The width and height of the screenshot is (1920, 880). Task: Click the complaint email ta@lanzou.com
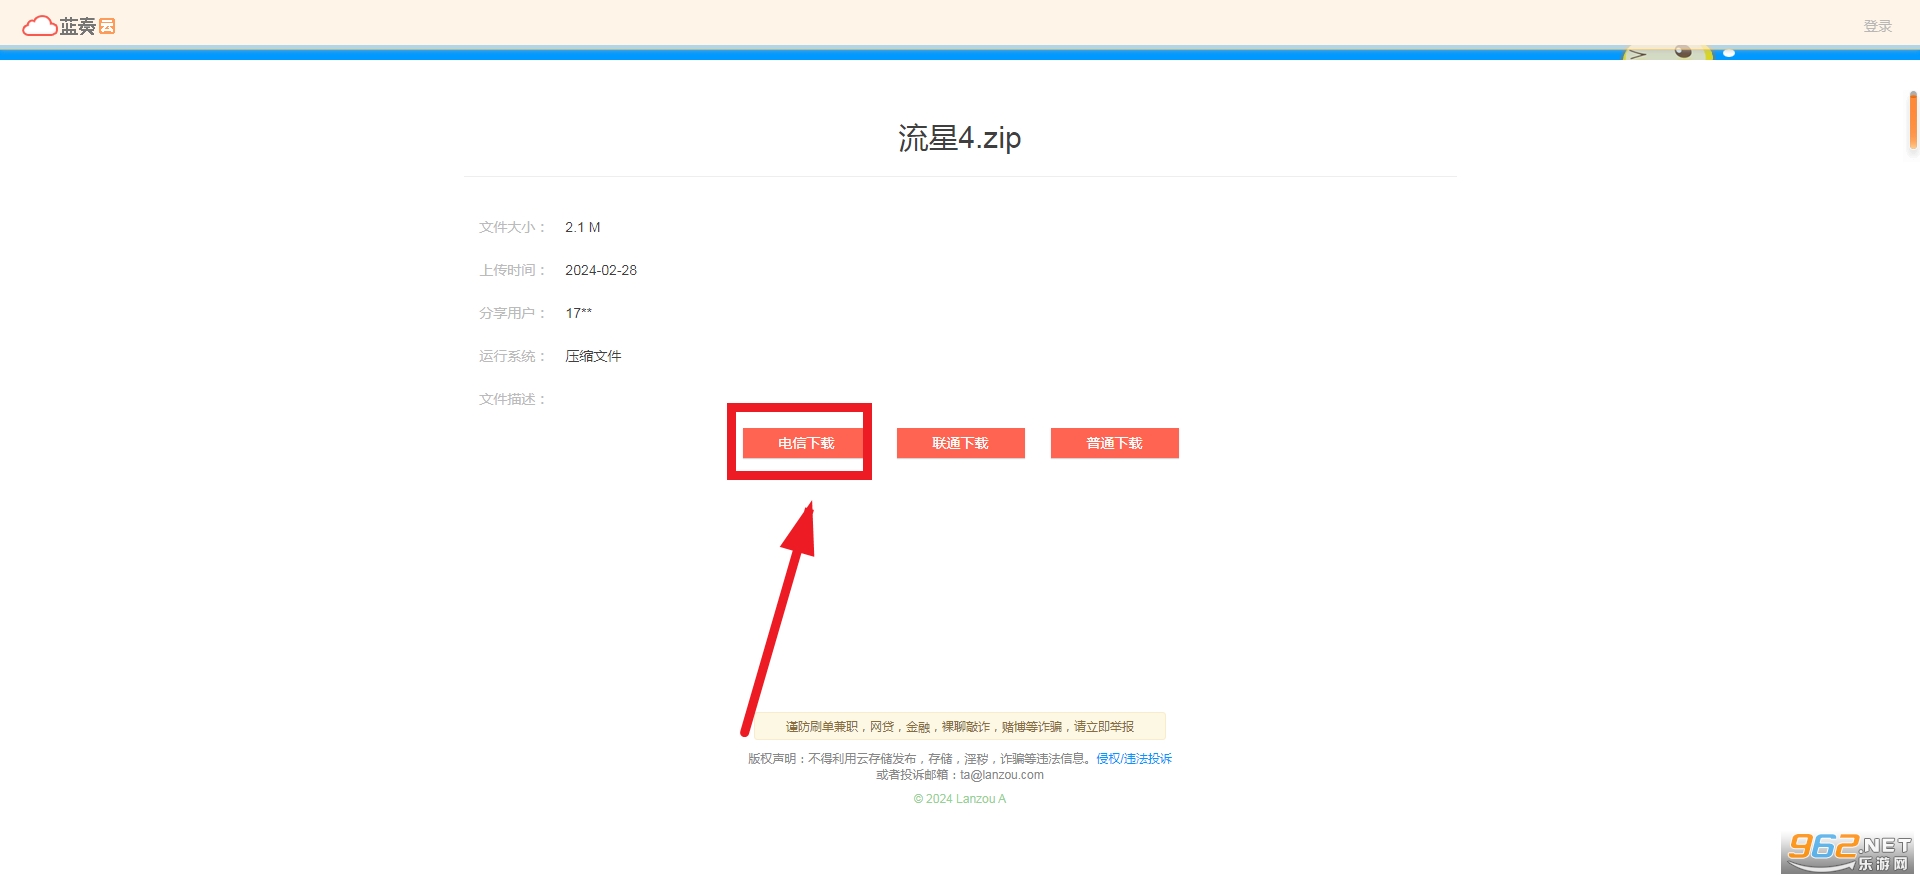coord(1002,775)
